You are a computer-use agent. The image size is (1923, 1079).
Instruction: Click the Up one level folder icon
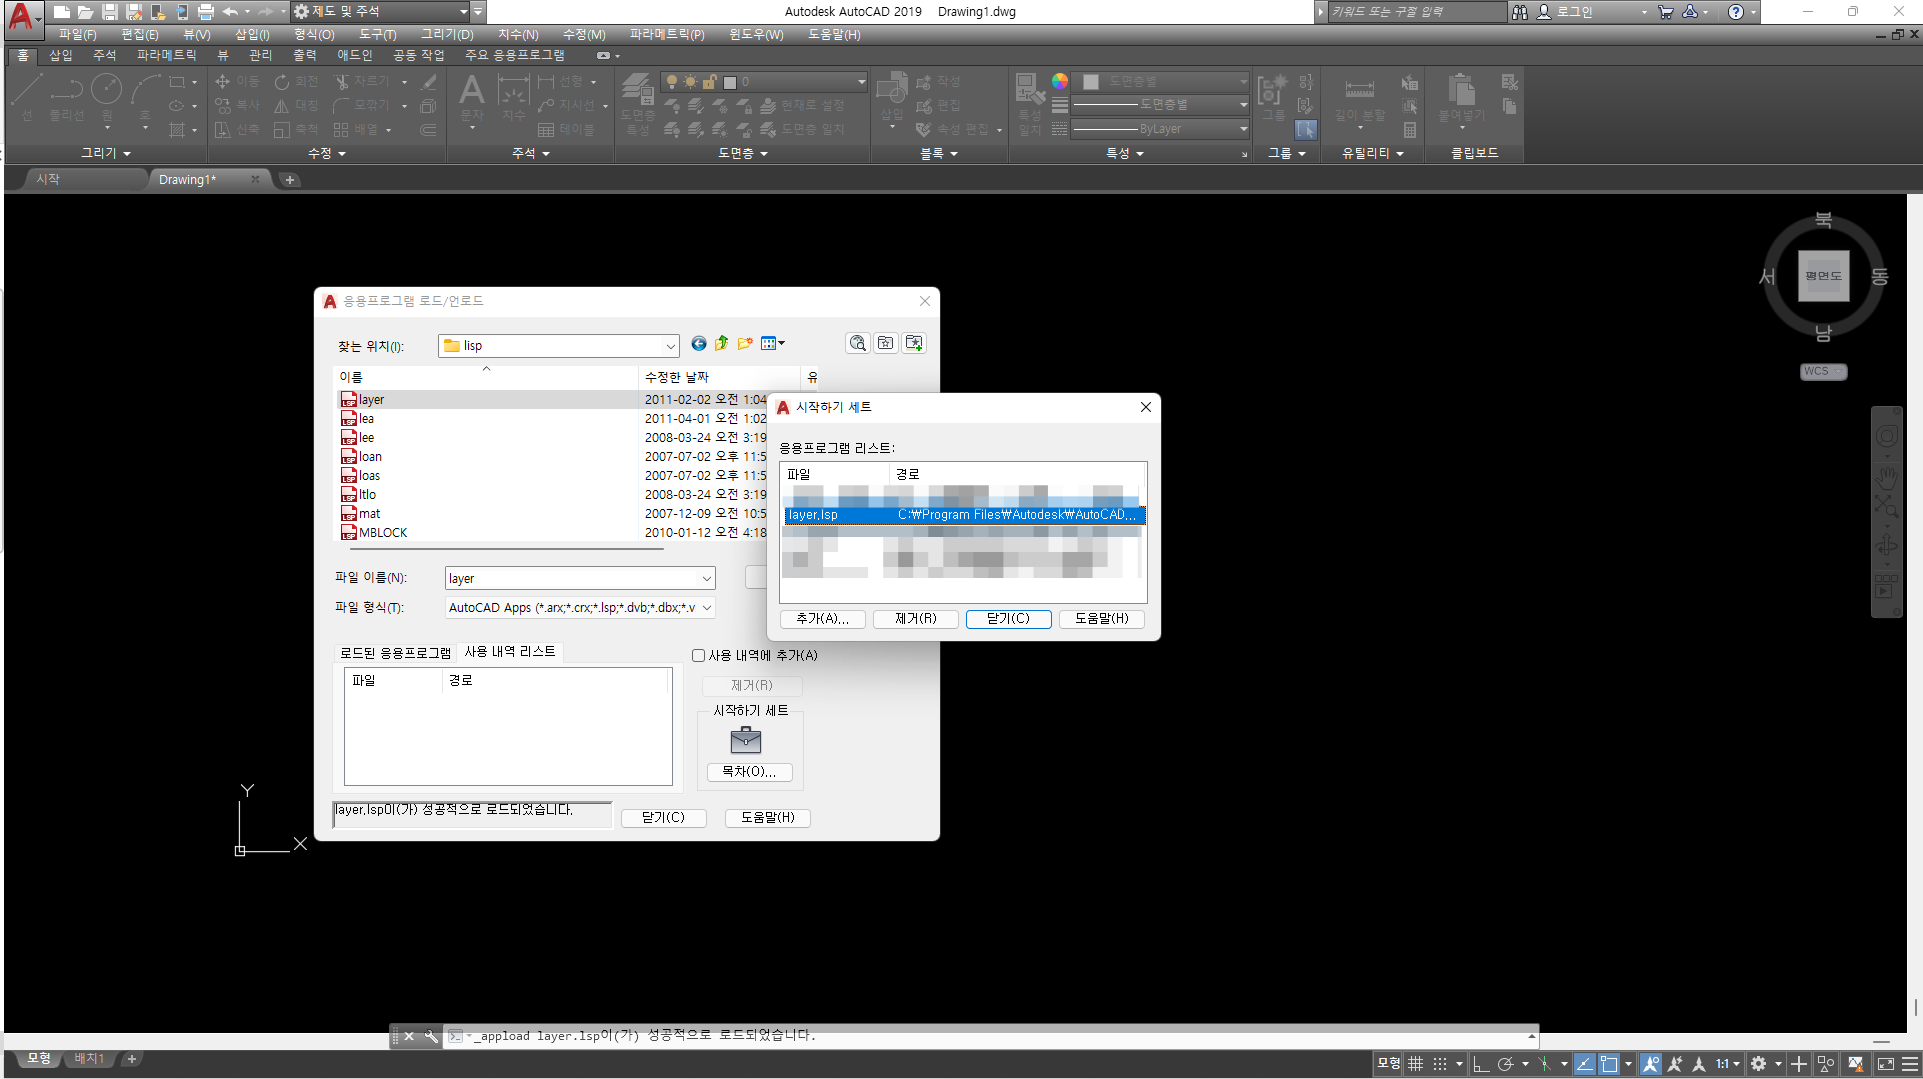click(x=721, y=344)
